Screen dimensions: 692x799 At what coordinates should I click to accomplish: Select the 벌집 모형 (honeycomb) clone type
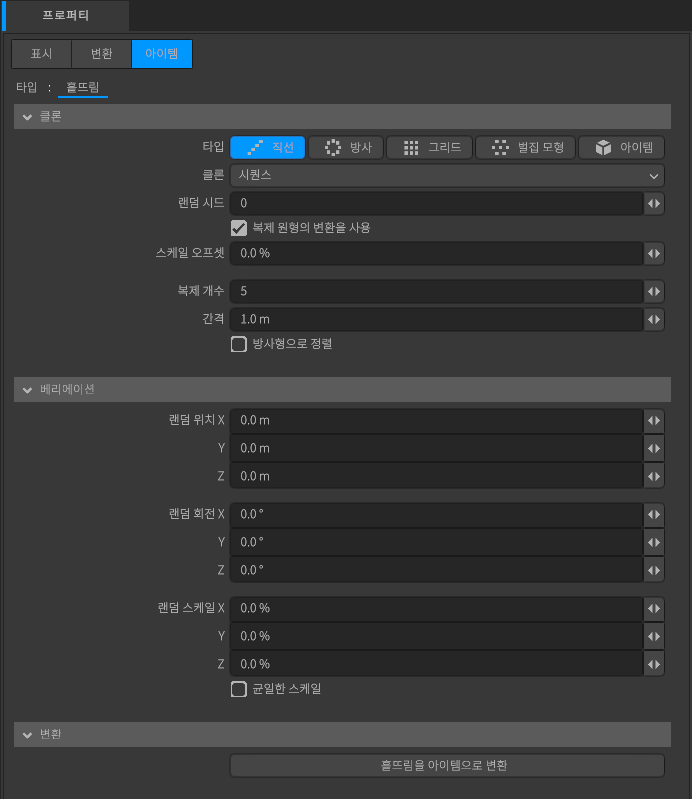point(525,148)
